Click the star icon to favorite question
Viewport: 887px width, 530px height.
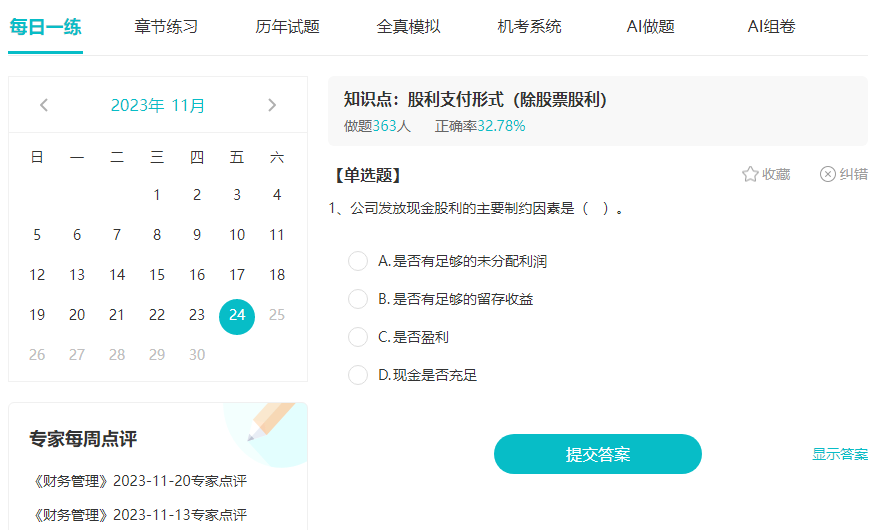[750, 174]
